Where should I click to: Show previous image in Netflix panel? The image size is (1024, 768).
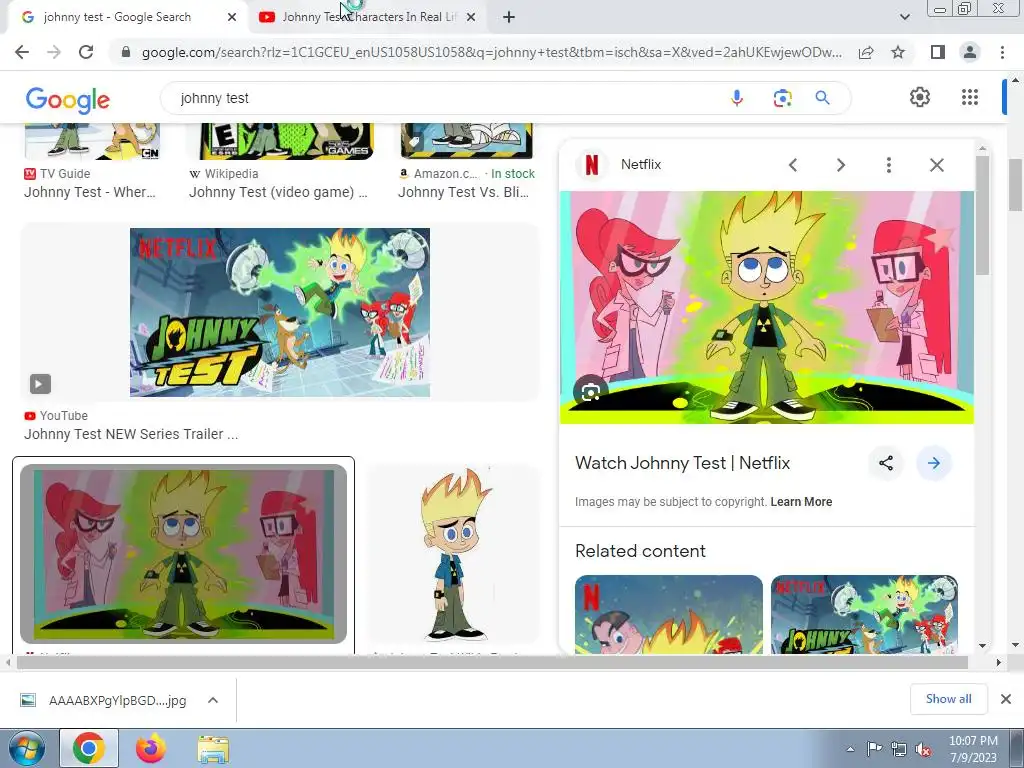[793, 165]
